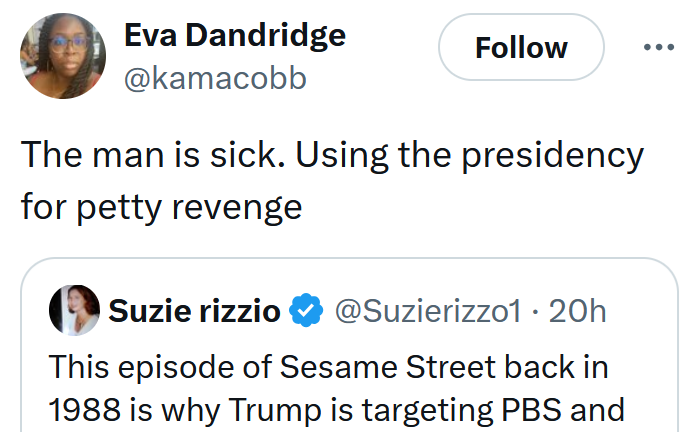Open the Eva Dandridge display name link
Image resolution: width=695 pixels, height=432 pixels.
(x=234, y=36)
